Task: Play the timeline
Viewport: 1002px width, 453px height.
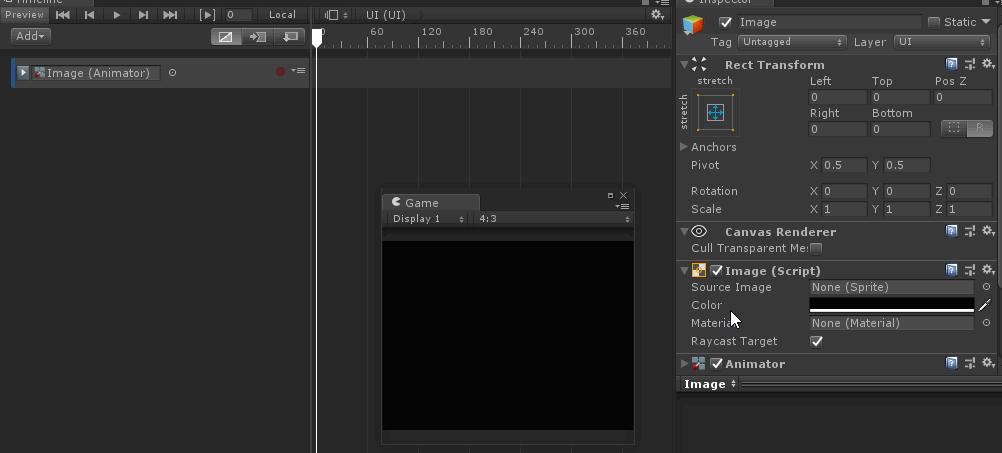Action: (x=116, y=15)
